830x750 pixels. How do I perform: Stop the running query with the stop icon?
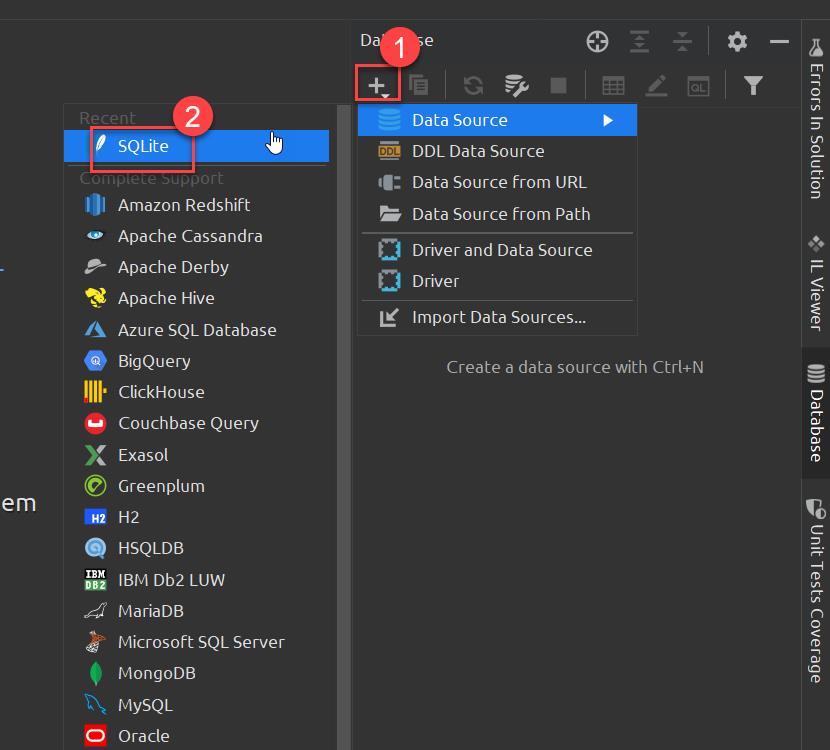coord(560,85)
